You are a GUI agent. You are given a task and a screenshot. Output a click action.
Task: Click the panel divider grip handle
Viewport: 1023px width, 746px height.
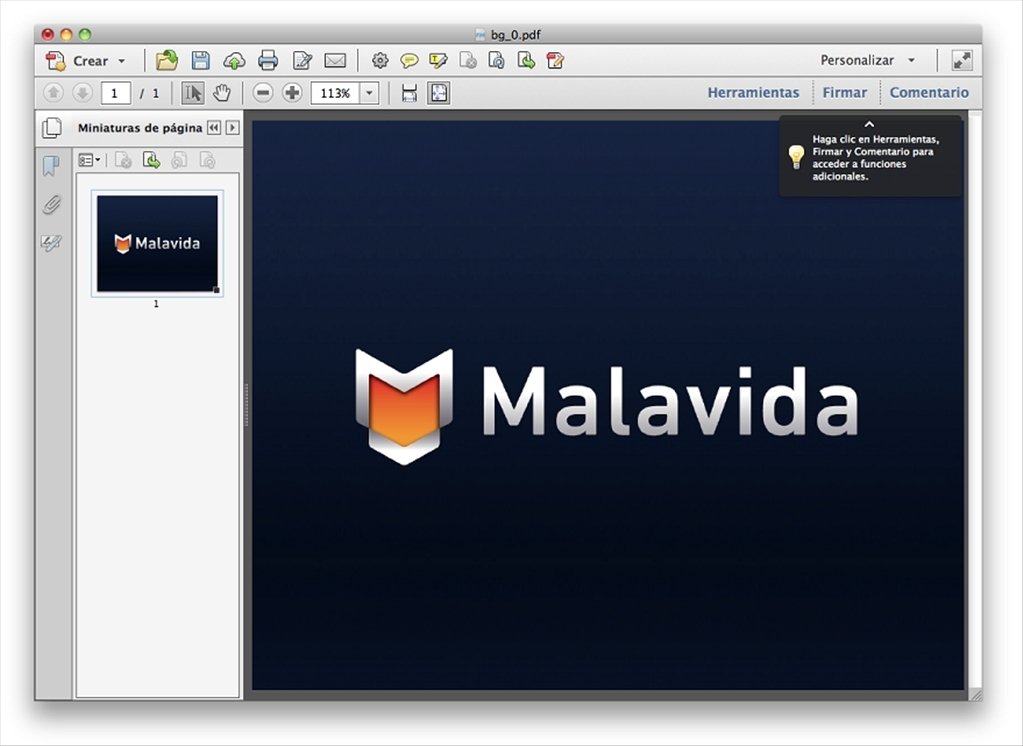pyautogui.click(x=246, y=405)
